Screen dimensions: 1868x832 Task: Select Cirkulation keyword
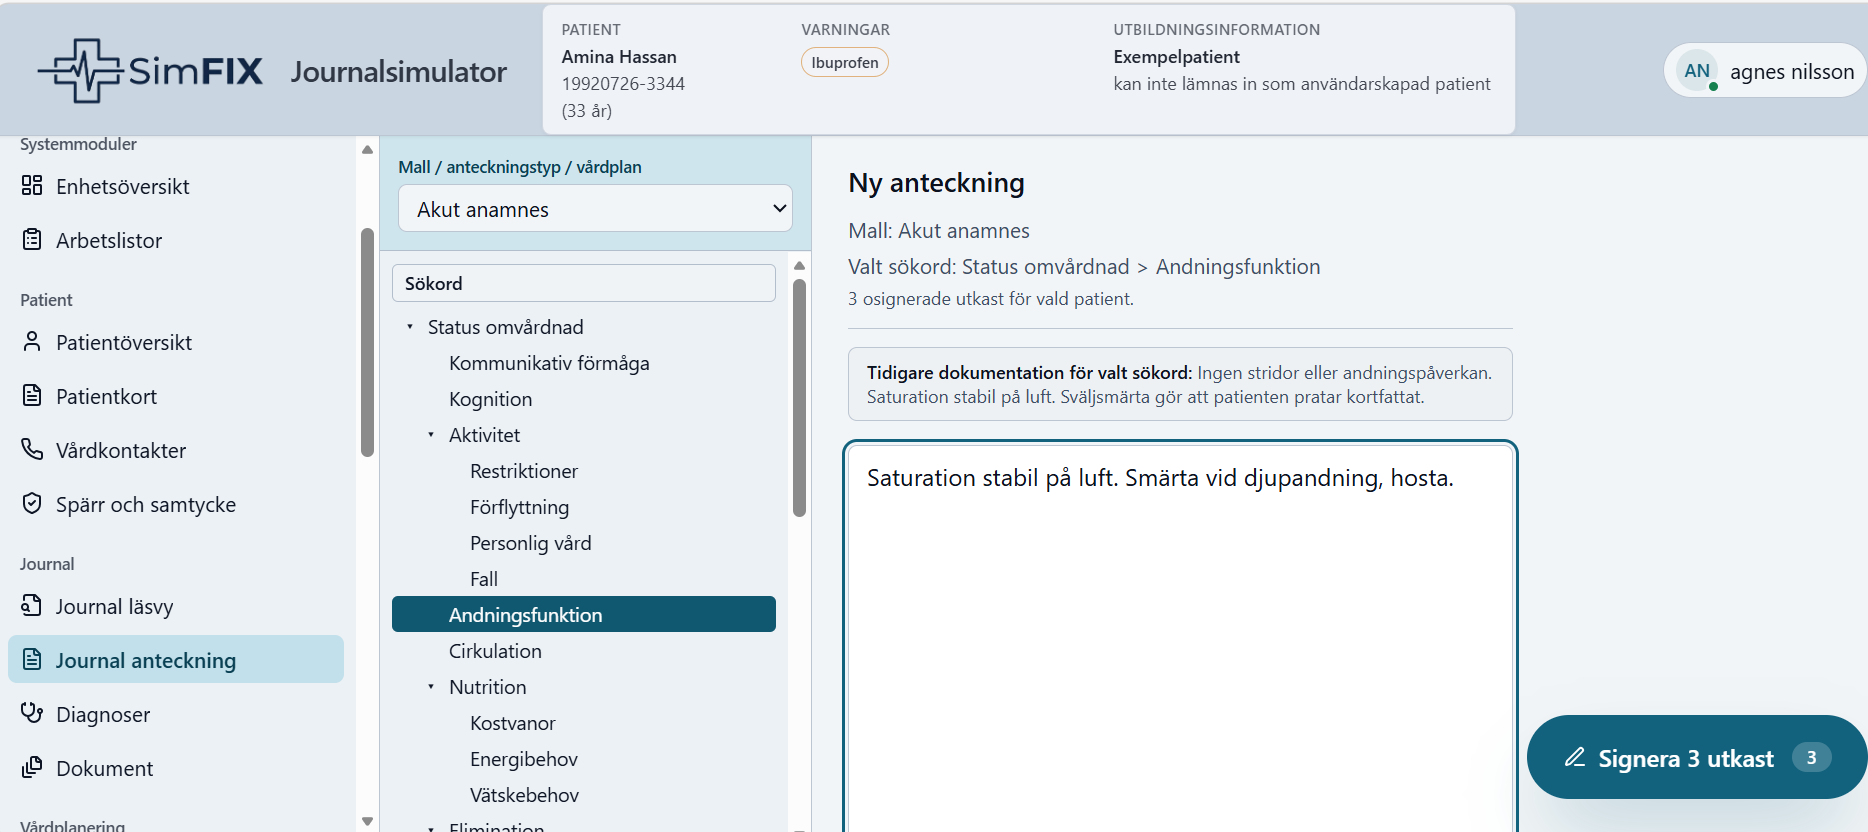[495, 651]
